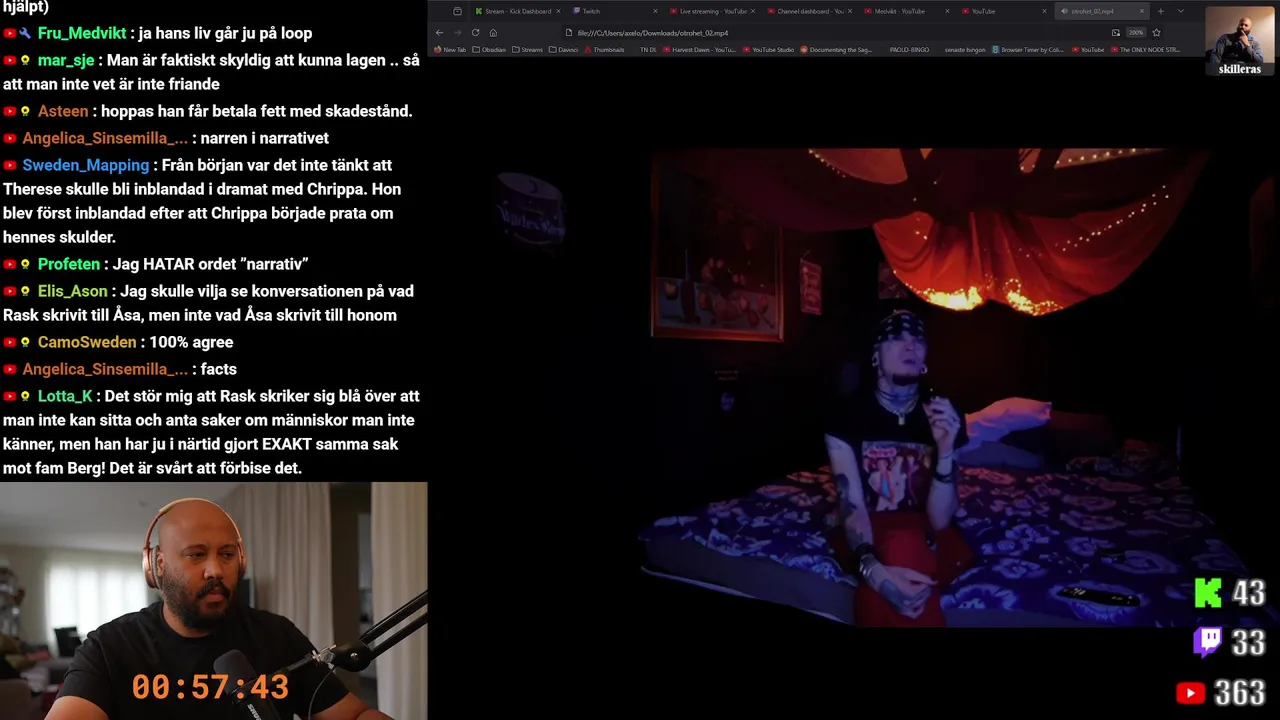Expand the list all tabs dropdown

pos(1180,11)
